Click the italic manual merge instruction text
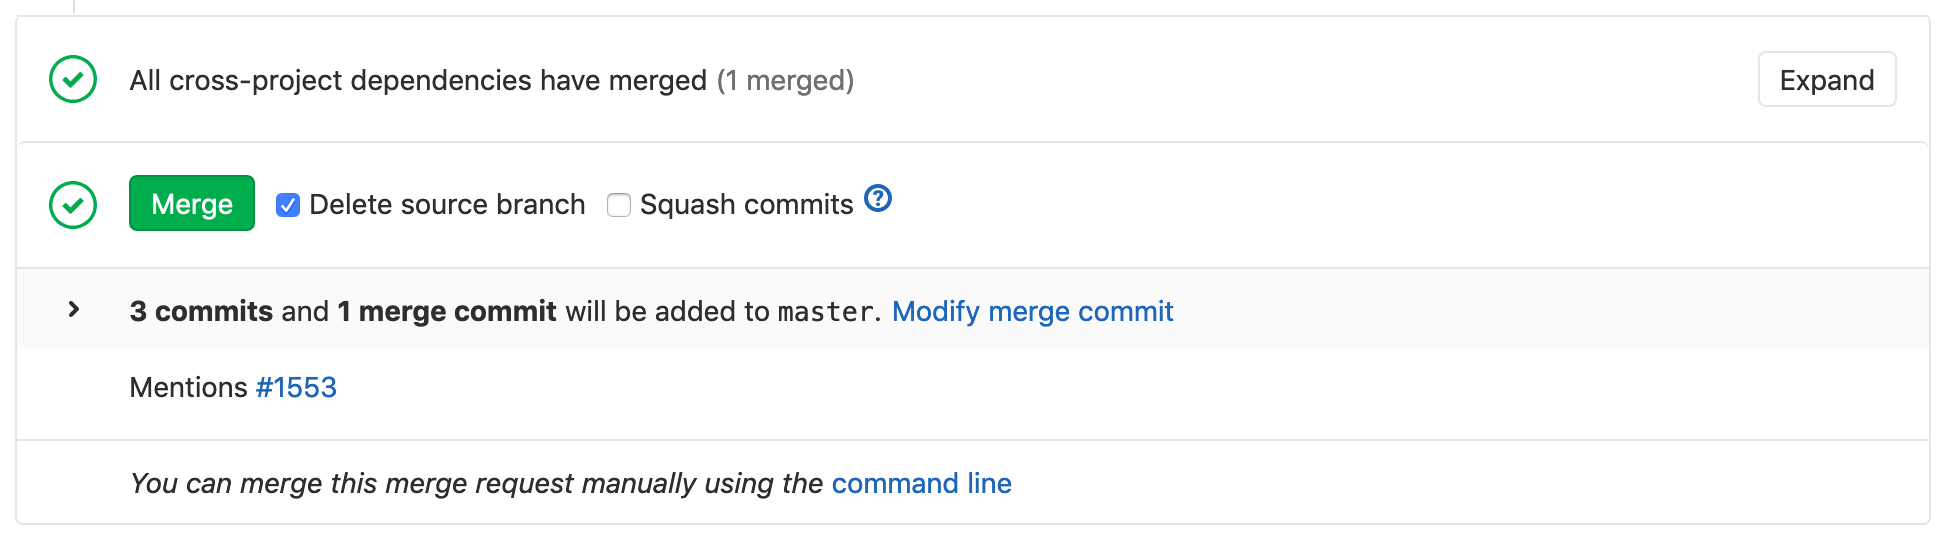Screen dimensions: 1946x542 (476, 484)
